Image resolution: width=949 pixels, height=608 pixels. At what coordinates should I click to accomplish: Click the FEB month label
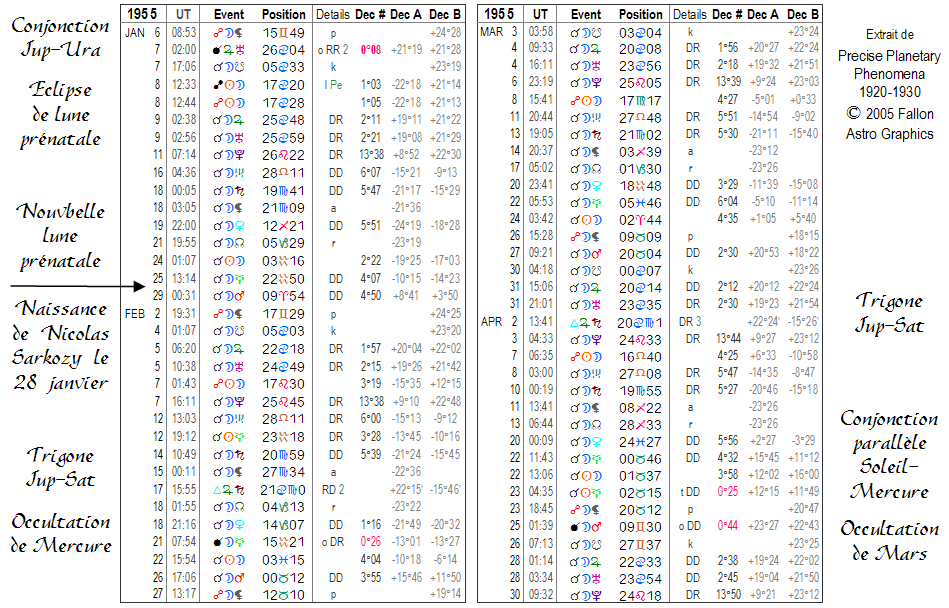(x=135, y=313)
